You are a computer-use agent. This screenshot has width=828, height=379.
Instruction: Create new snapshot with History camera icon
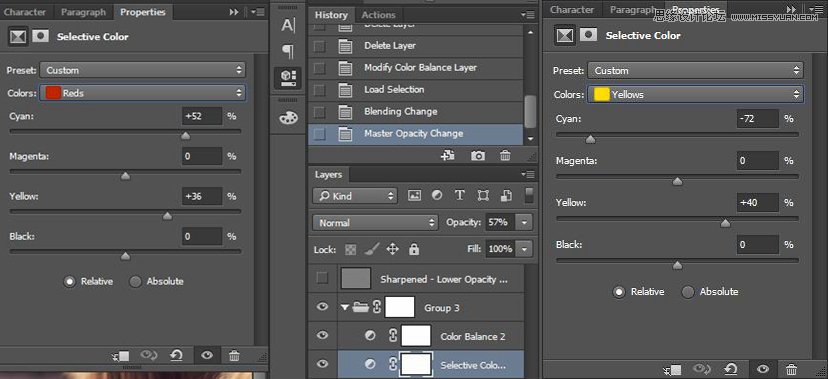click(x=478, y=156)
